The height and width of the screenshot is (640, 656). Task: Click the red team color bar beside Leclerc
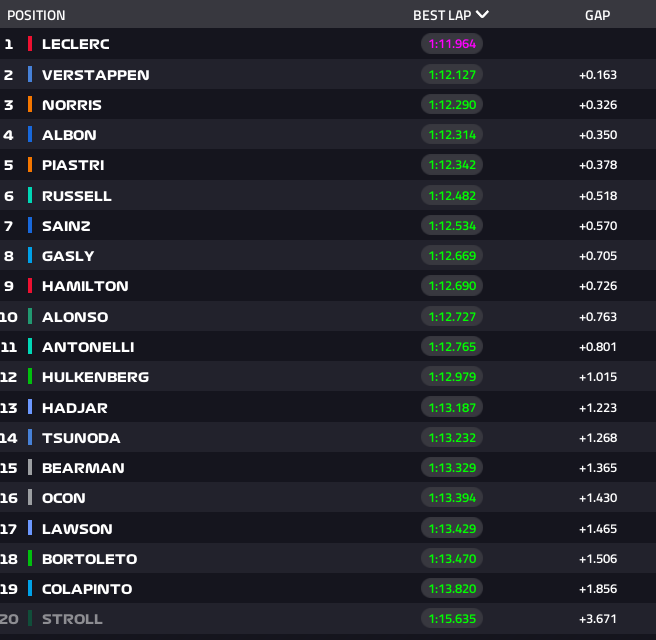[30, 44]
